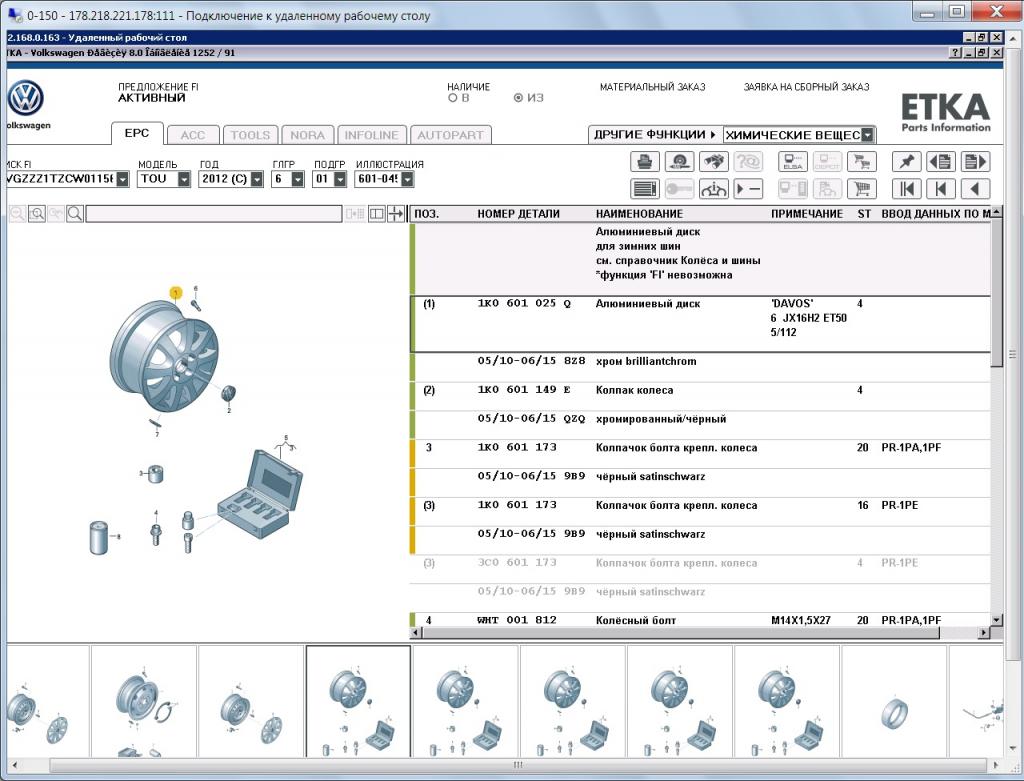
Task: Click the triangle and dash icon button
Action: click(748, 189)
